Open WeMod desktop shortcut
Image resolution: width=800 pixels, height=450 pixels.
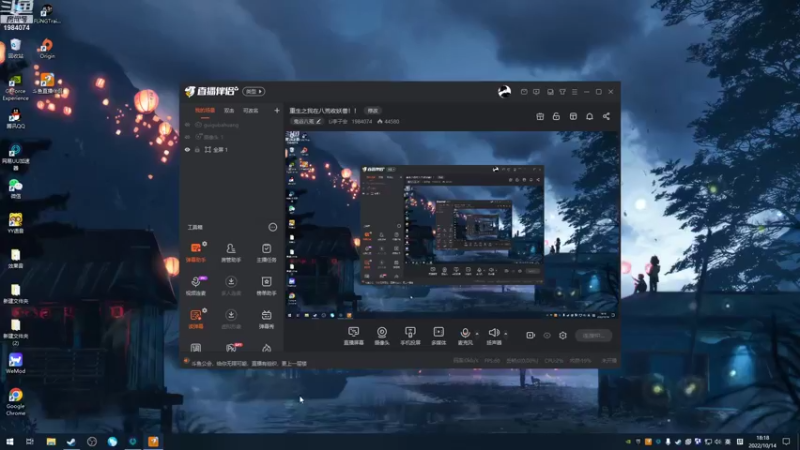coord(15,363)
